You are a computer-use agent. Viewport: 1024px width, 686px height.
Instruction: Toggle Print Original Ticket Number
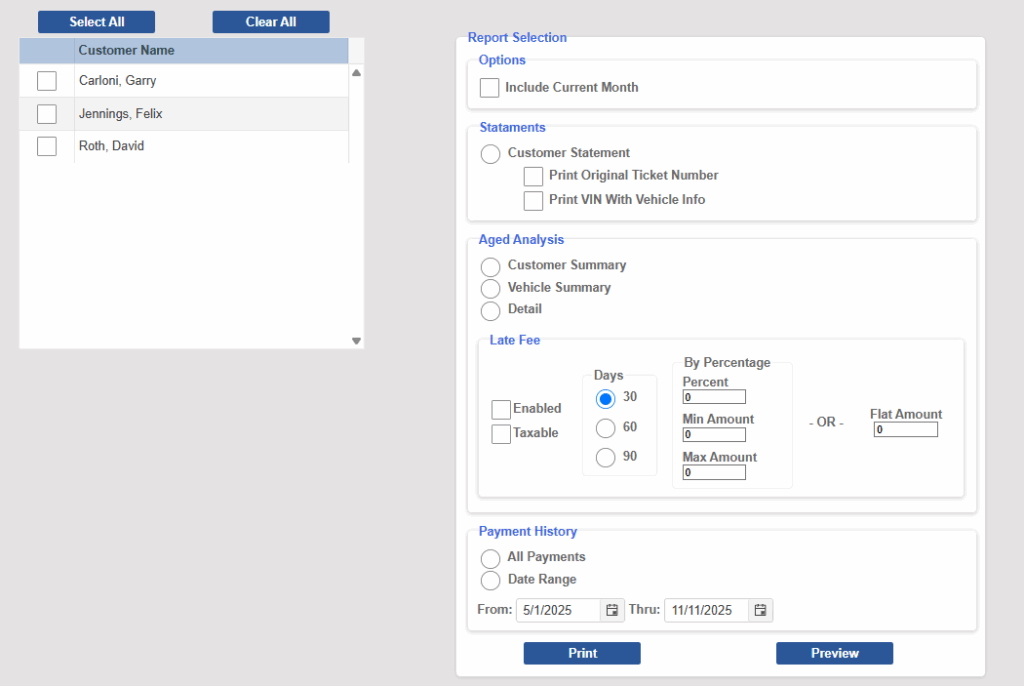[x=533, y=176]
